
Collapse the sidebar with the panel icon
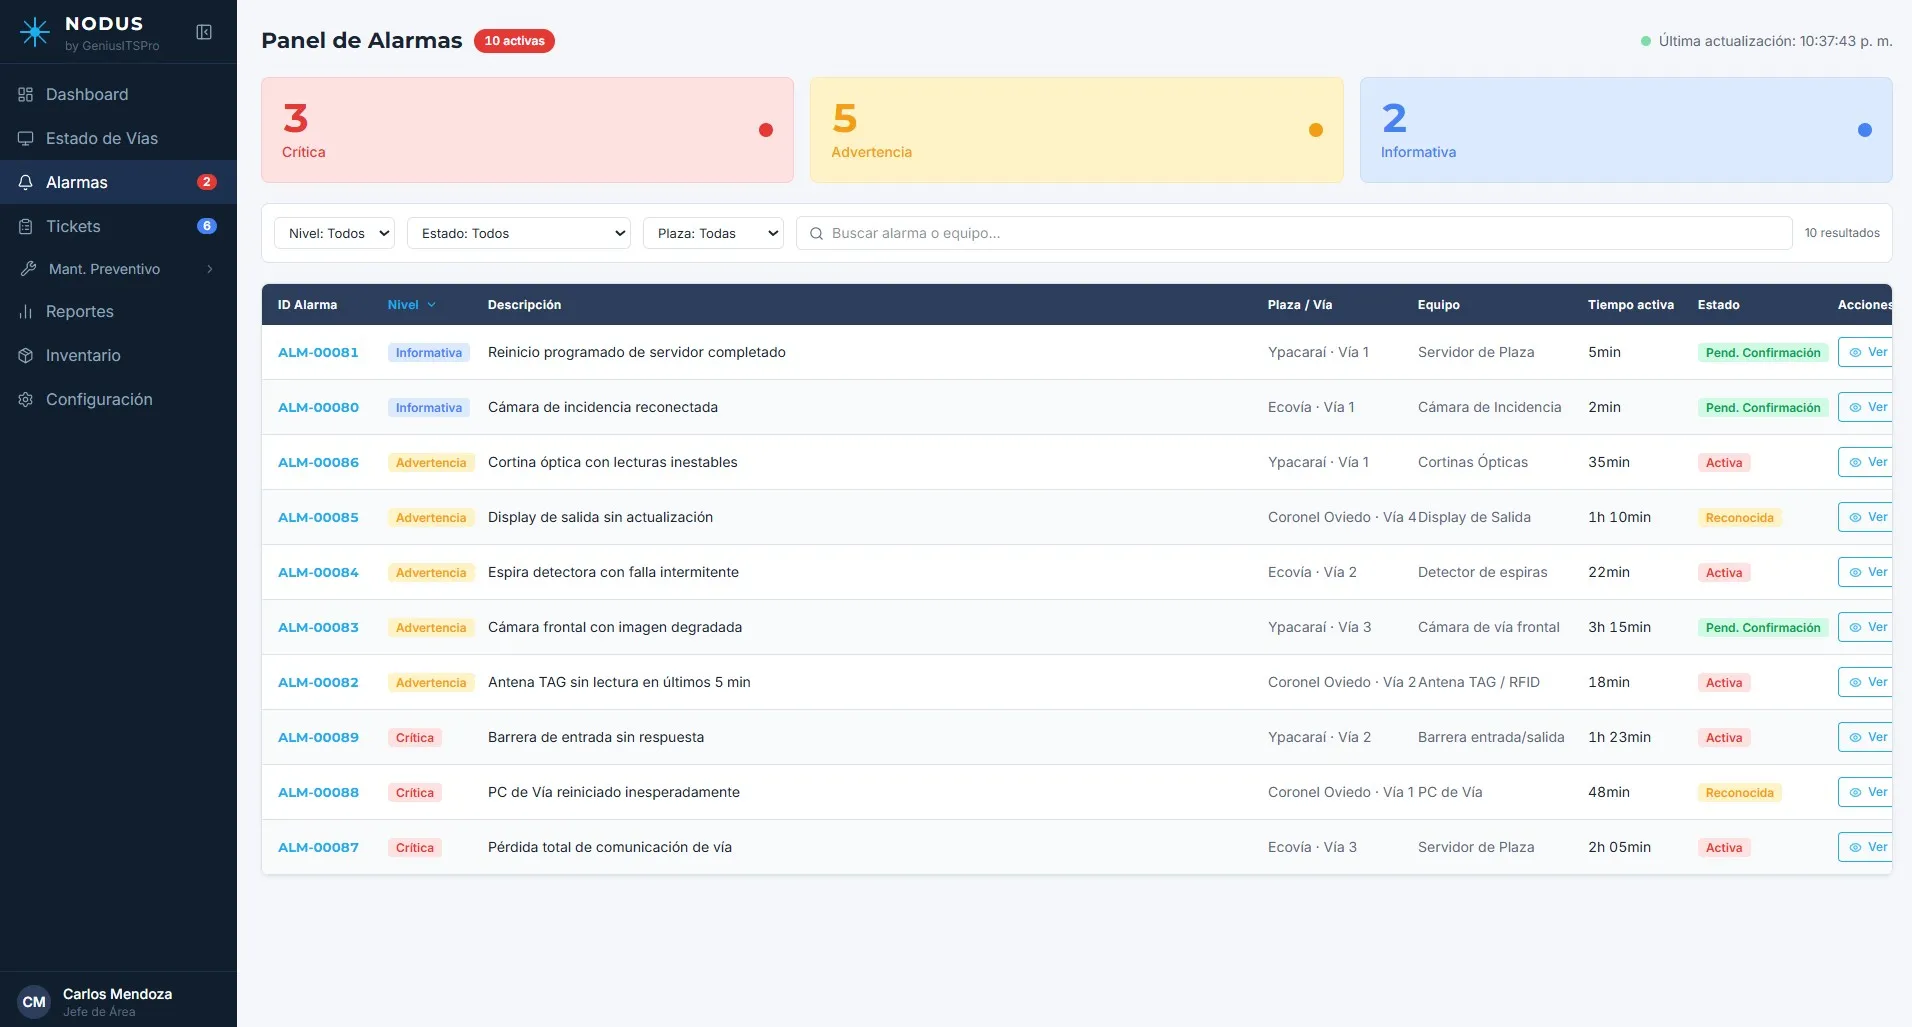coord(204,32)
